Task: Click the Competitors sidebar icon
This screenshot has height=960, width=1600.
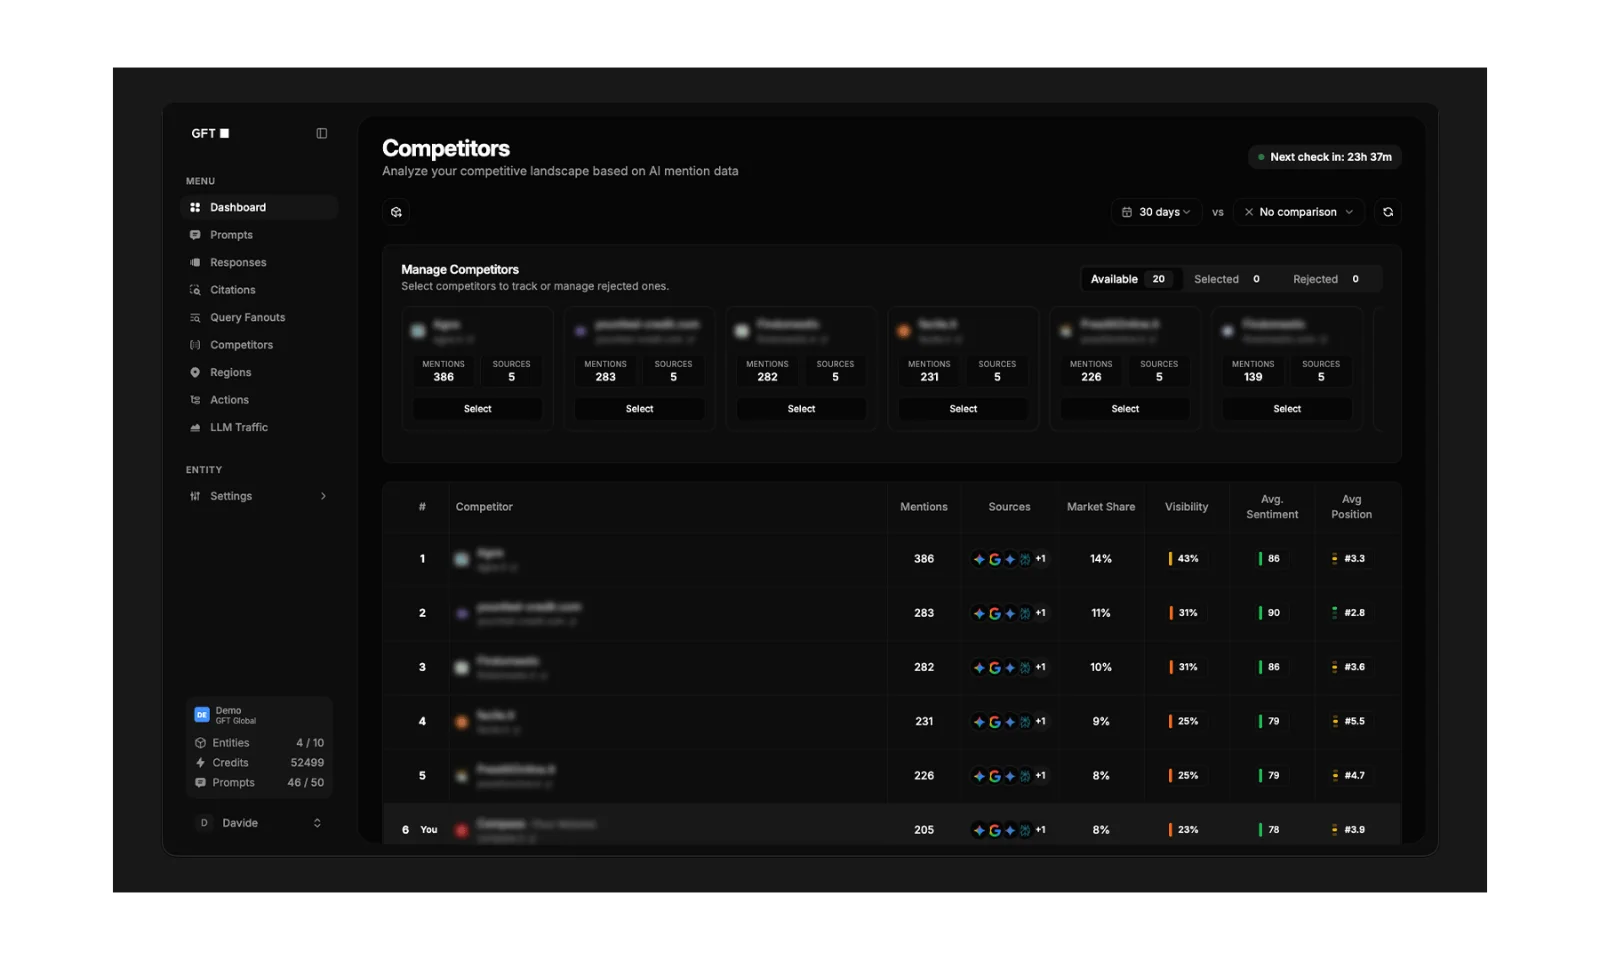Action: tap(195, 345)
